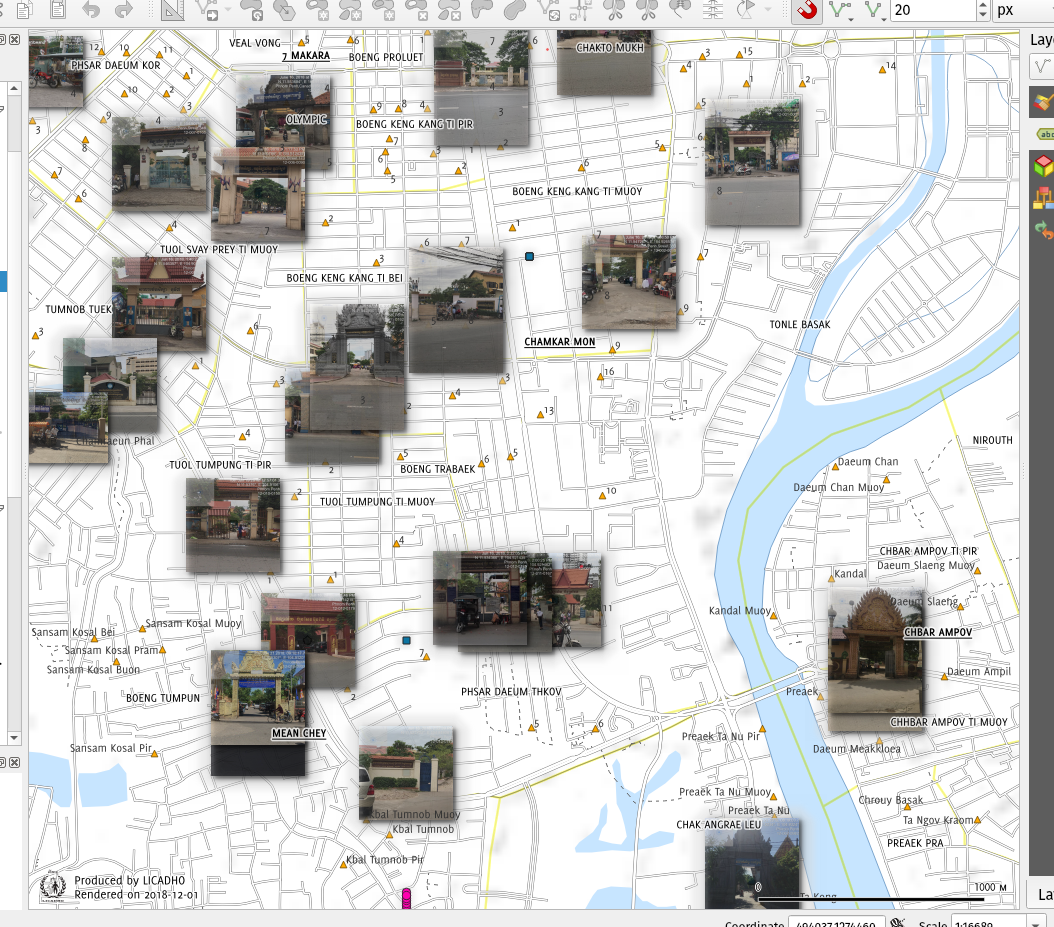
Task: Click the CHAMKAR MON district label
Action: tap(559, 341)
